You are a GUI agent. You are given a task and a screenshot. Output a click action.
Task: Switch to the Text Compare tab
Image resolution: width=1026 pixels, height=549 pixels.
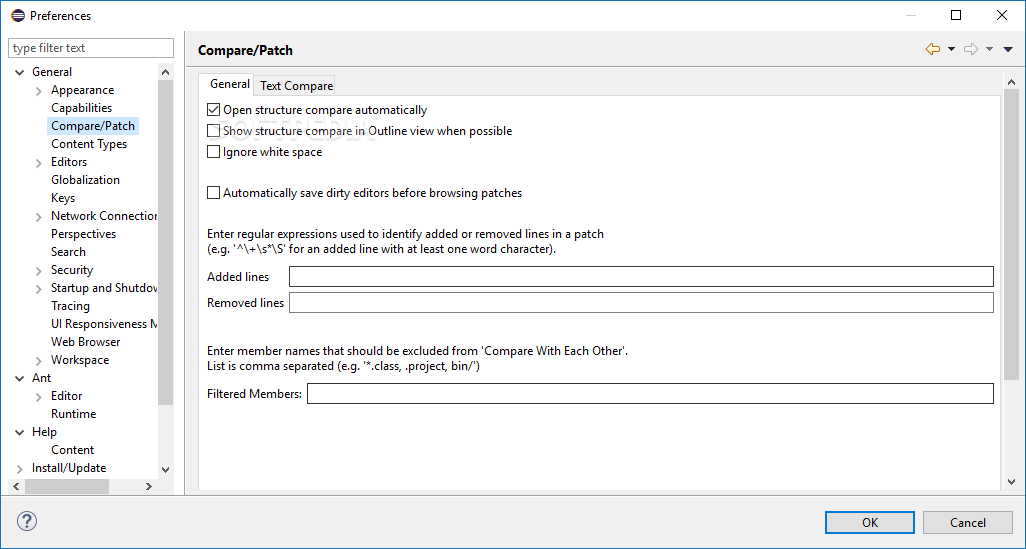point(296,86)
